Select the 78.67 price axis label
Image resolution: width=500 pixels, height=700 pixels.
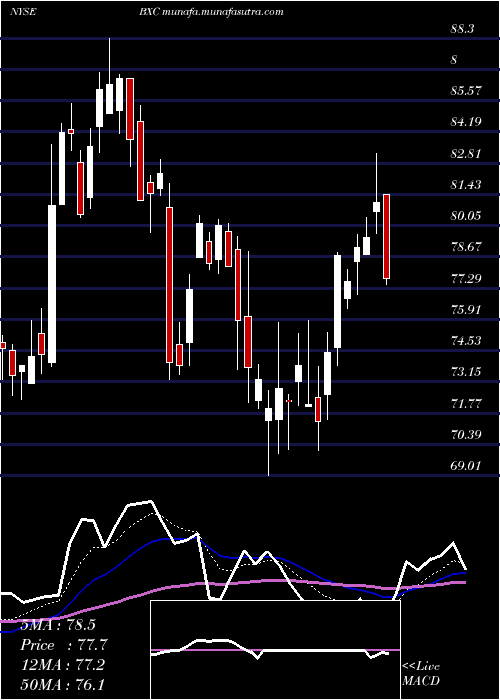pos(466,246)
